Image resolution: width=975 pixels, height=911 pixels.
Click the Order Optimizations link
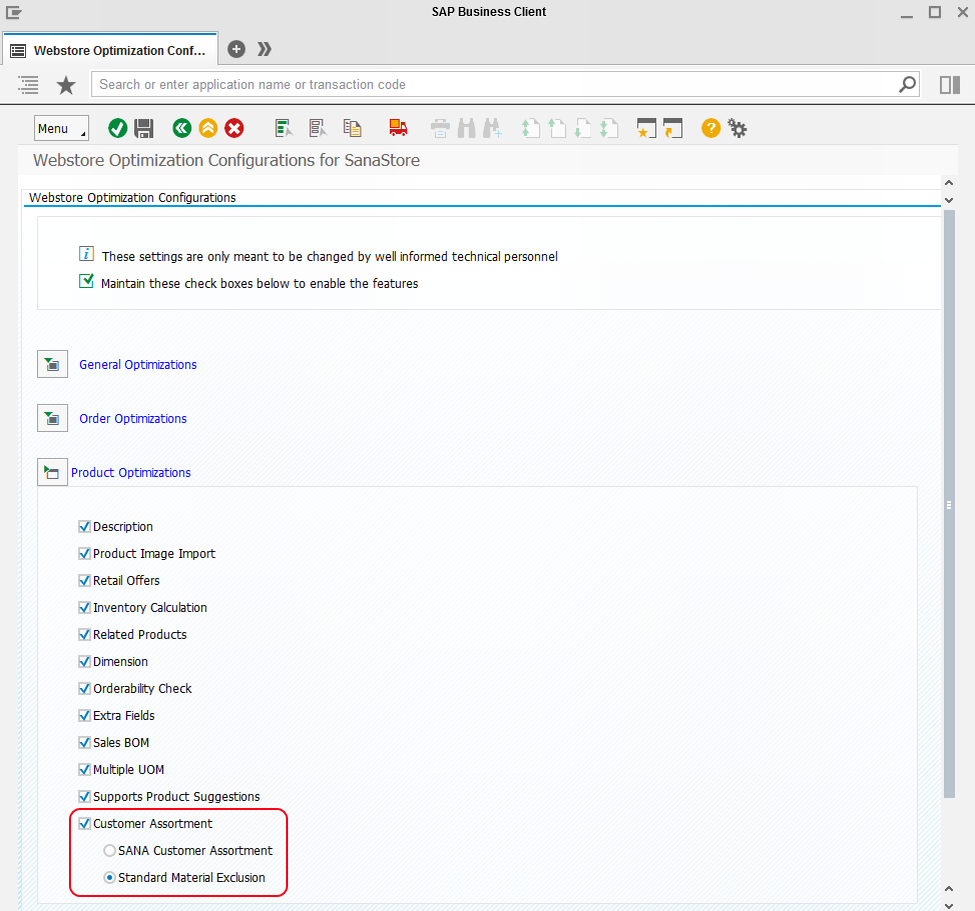(x=133, y=419)
